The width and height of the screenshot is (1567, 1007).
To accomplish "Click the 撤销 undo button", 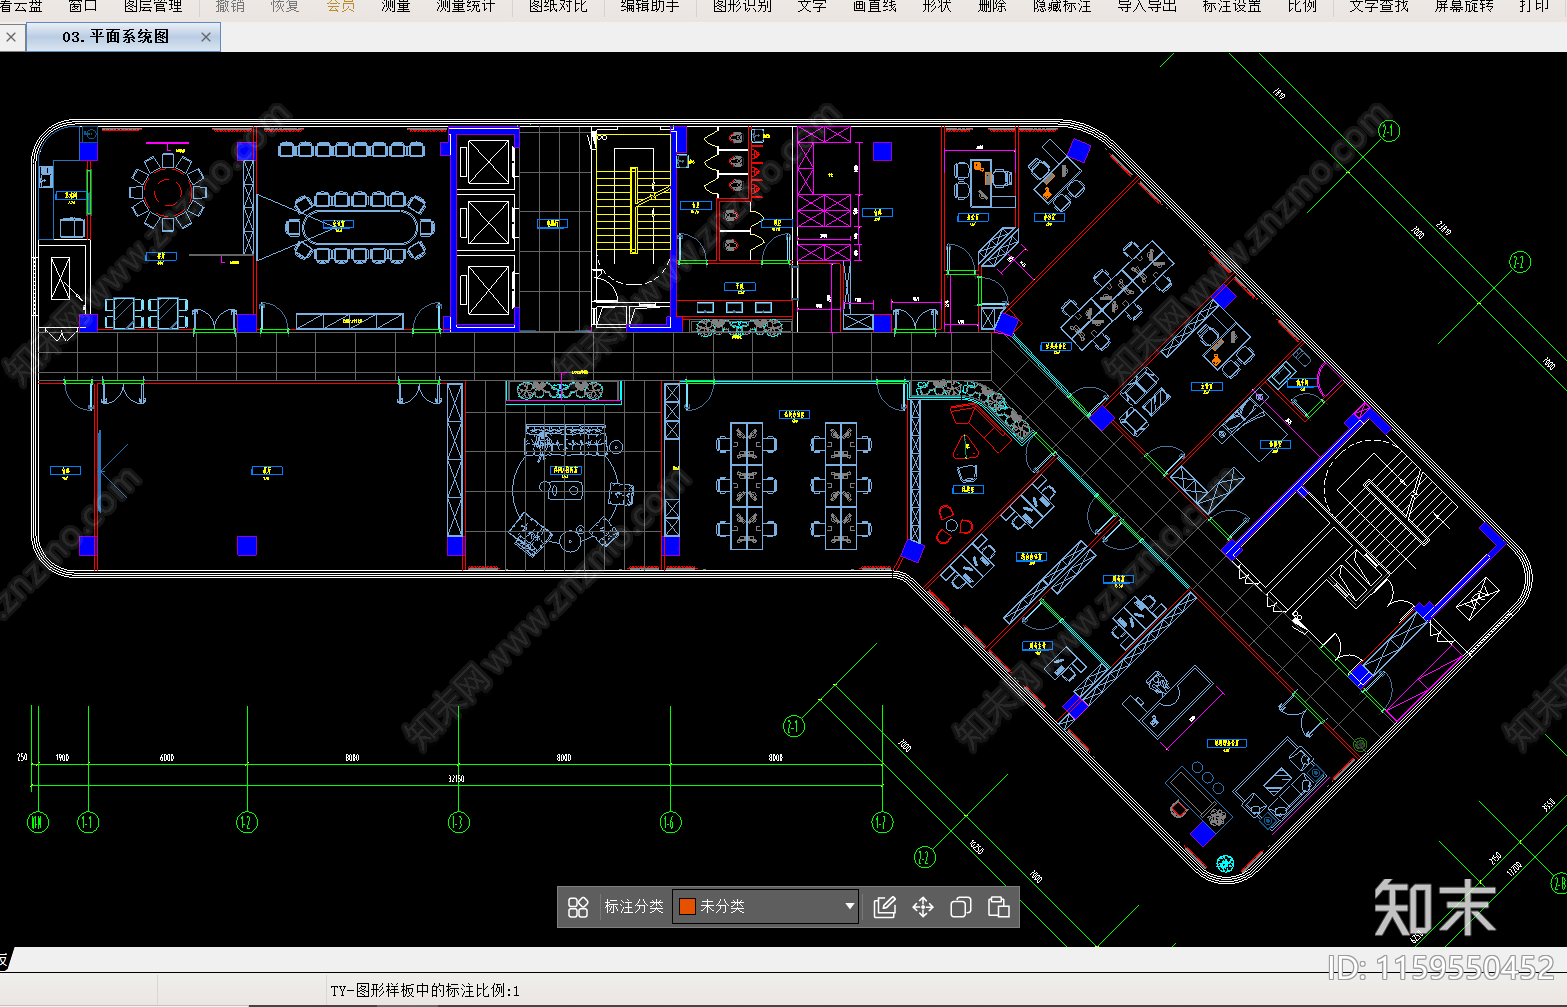I will (230, 6).
